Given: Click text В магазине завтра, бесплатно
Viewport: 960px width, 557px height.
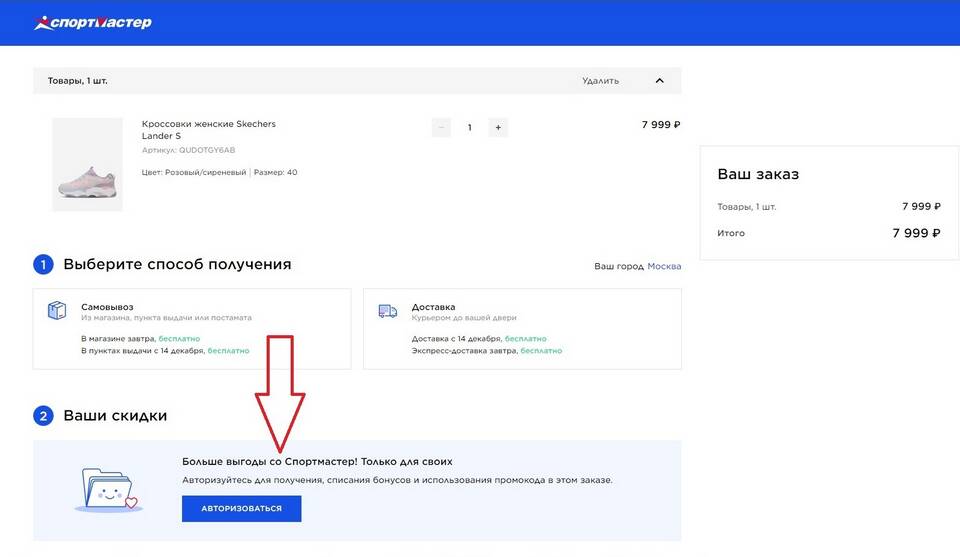Looking at the screenshot, I should (x=140, y=338).
